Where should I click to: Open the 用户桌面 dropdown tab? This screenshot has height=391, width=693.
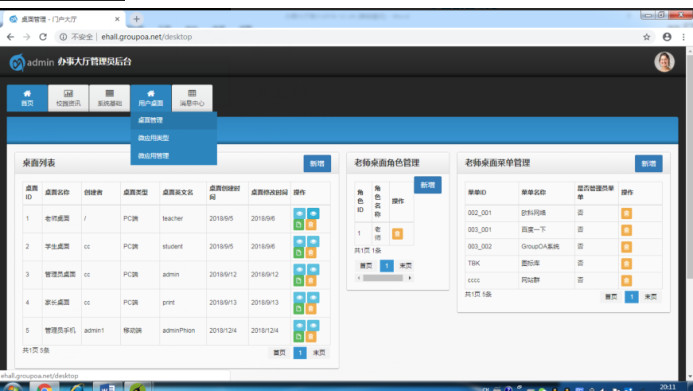point(151,98)
